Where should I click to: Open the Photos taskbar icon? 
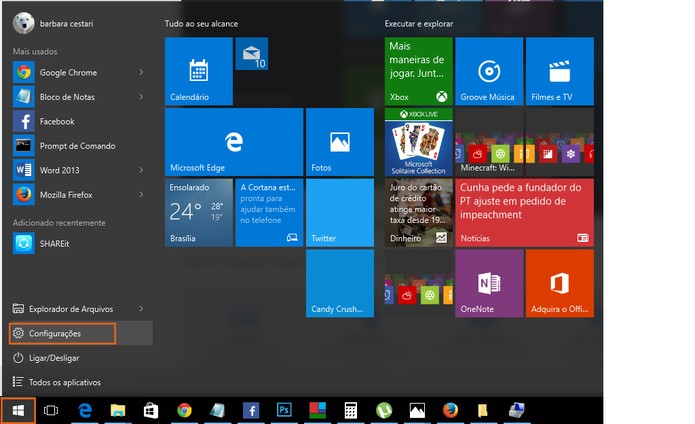point(417,411)
